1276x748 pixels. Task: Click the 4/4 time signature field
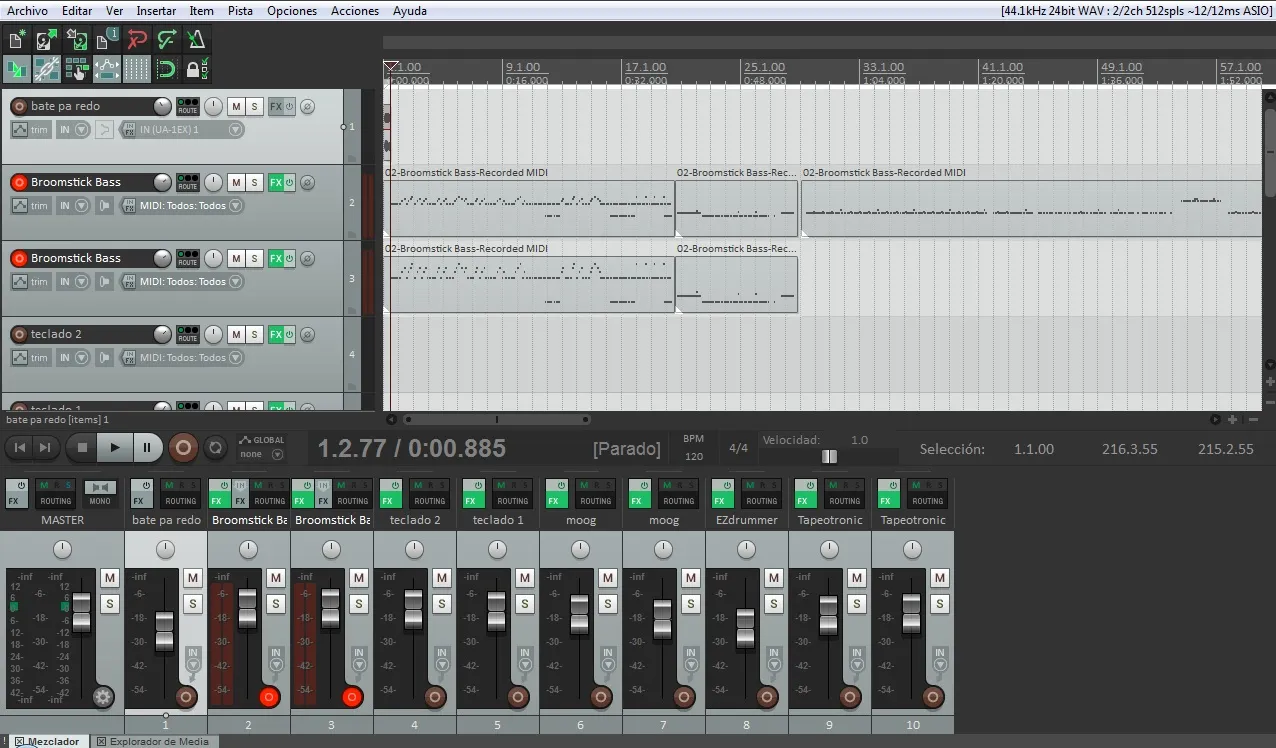point(738,448)
